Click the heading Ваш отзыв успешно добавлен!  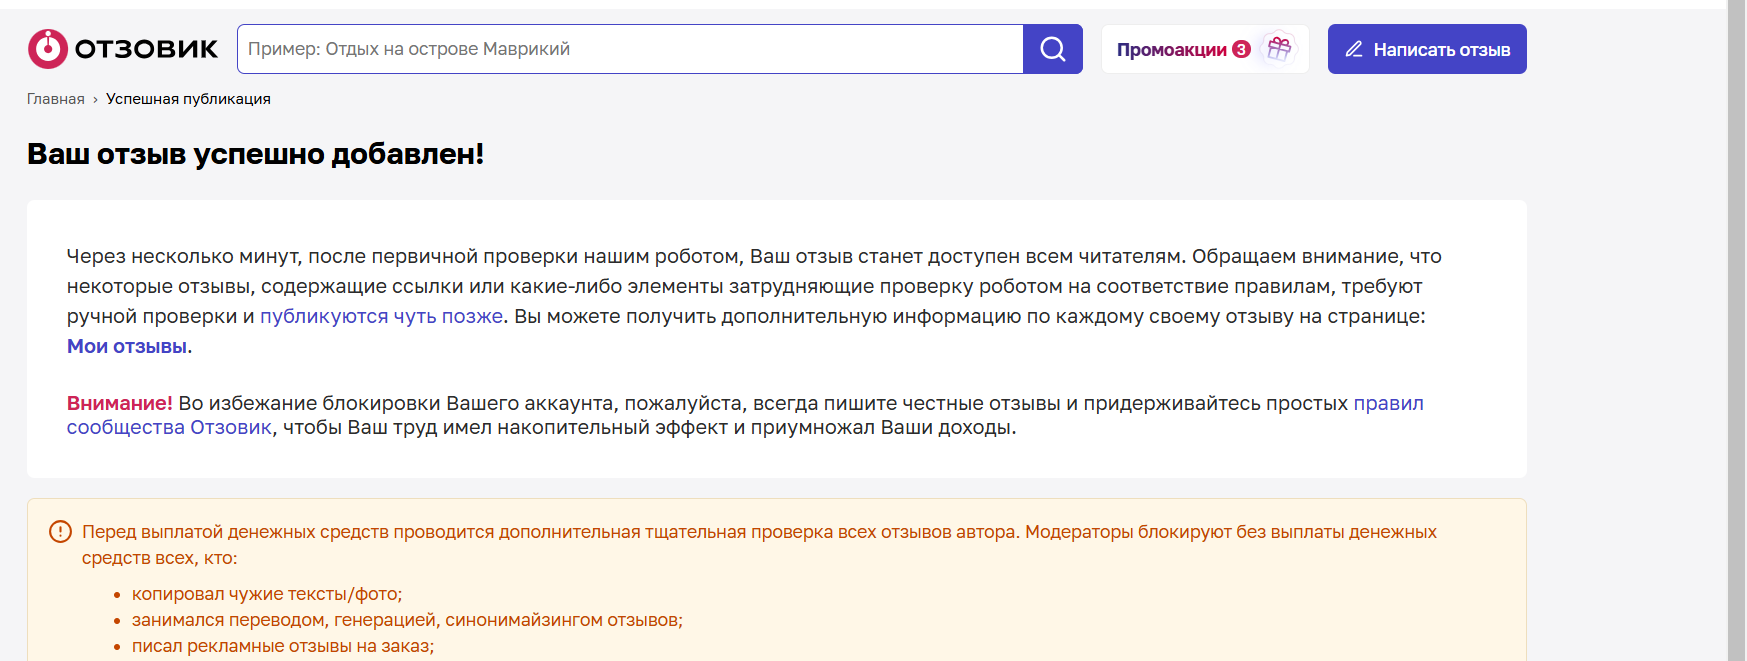pos(255,154)
